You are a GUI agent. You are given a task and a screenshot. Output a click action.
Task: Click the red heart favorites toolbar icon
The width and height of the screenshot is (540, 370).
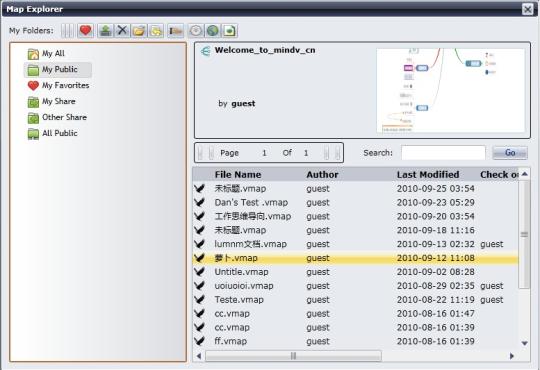[x=85, y=31]
